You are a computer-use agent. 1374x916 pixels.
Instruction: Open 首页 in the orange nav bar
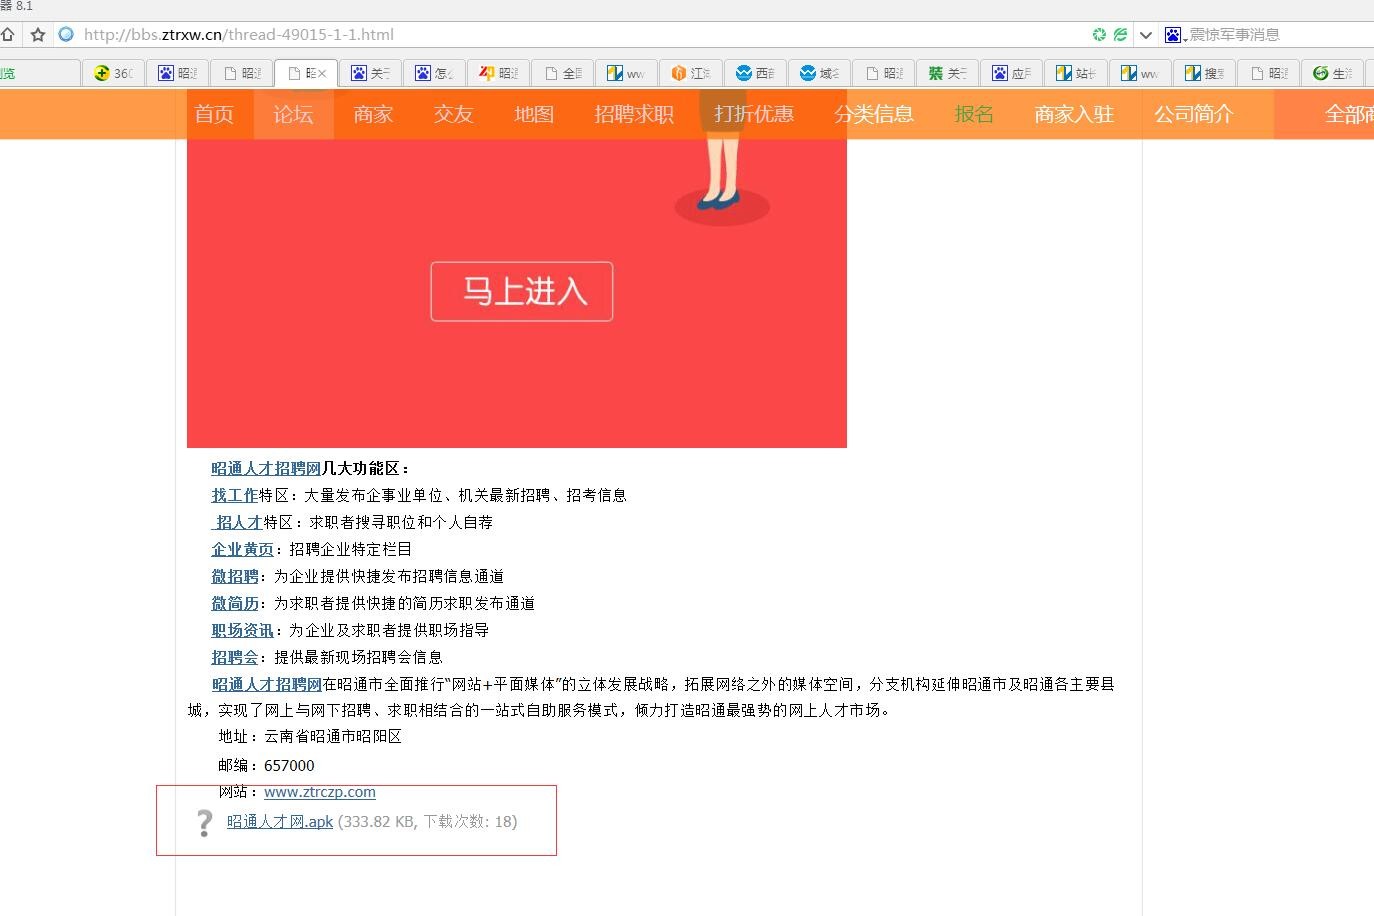214,114
